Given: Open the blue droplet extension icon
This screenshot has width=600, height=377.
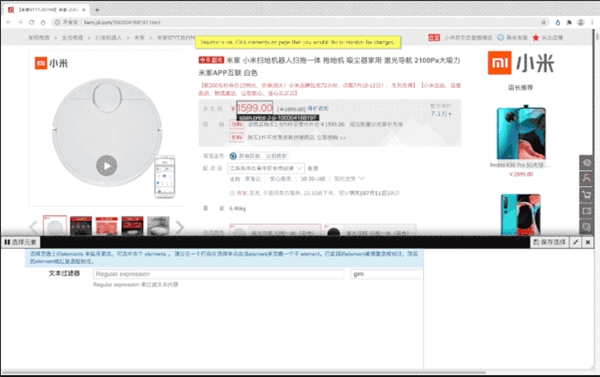Looking at the screenshot, I should coord(558,22).
